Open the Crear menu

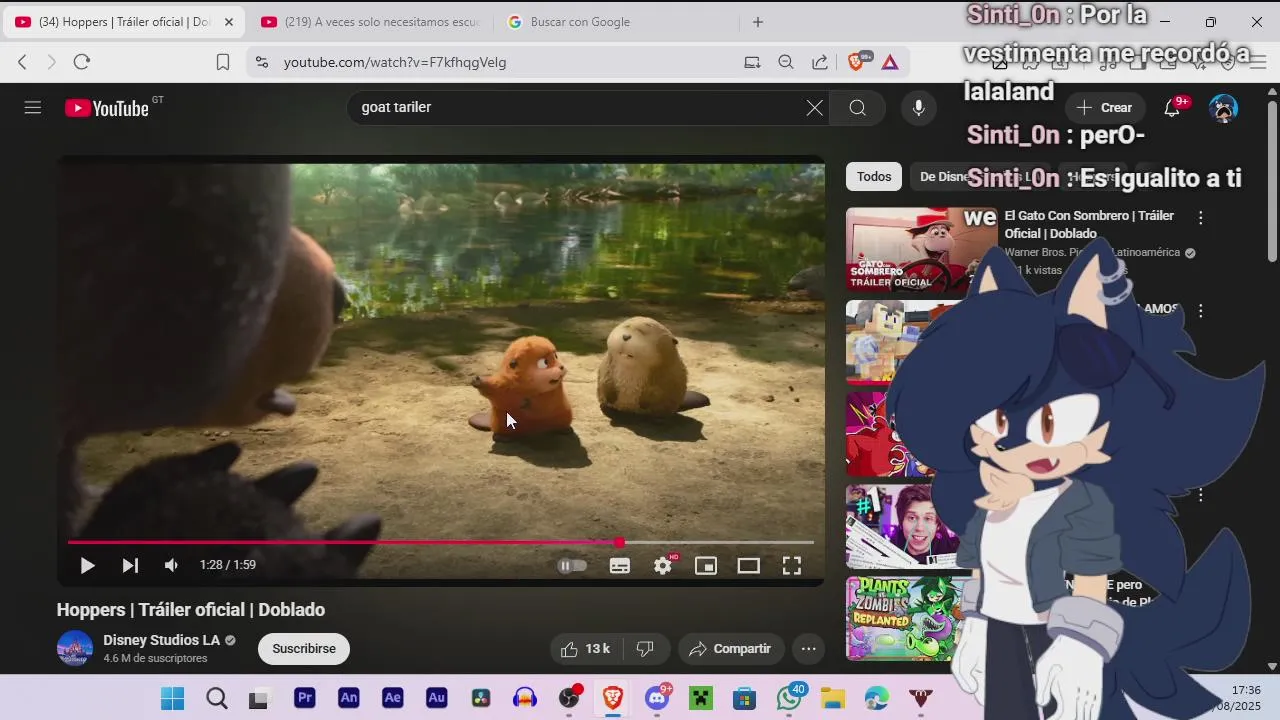coord(1105,108)
